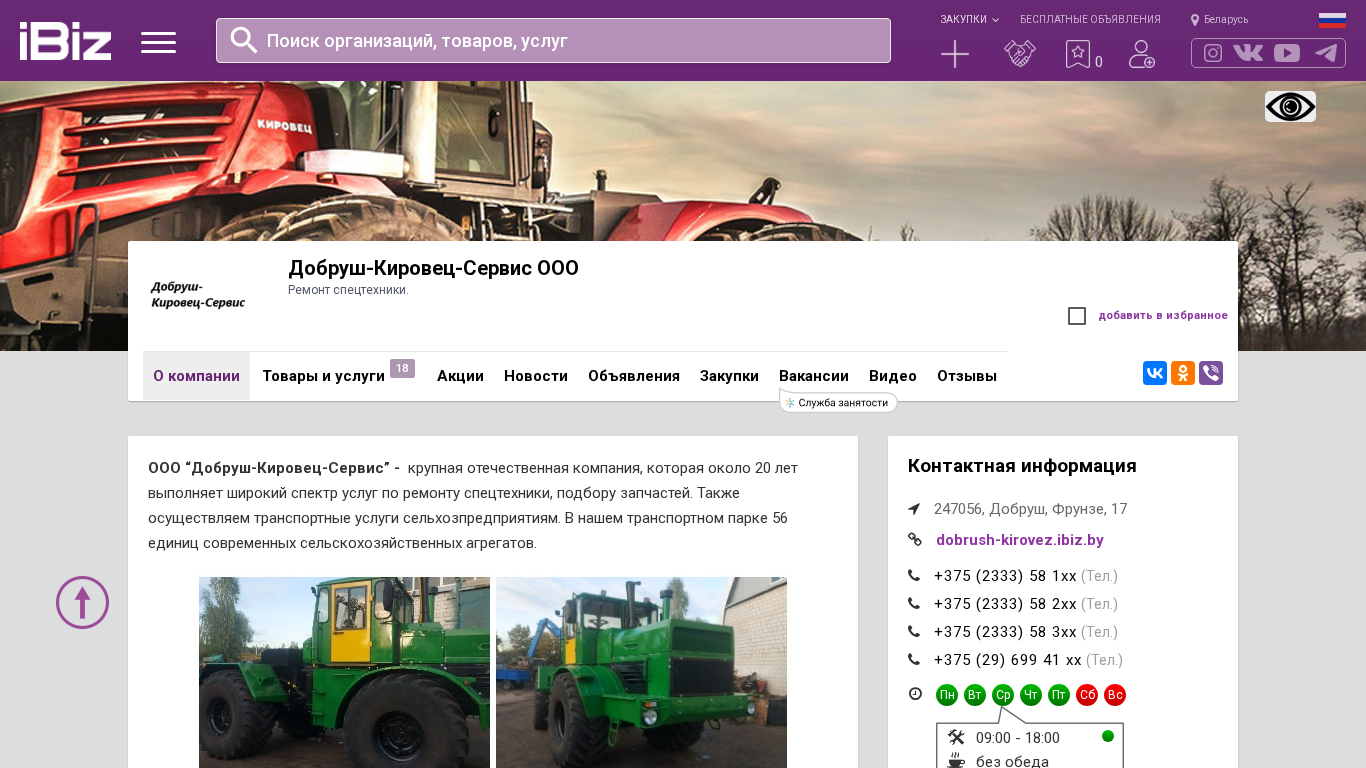Viewport: 1366px width, 768px height.
Task: Switch to the Новости tab
Action: [x=536, y=376]
